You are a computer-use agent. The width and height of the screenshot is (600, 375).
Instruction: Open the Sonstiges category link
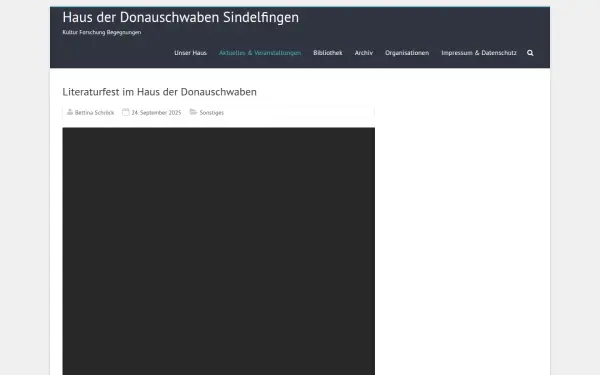212,112
